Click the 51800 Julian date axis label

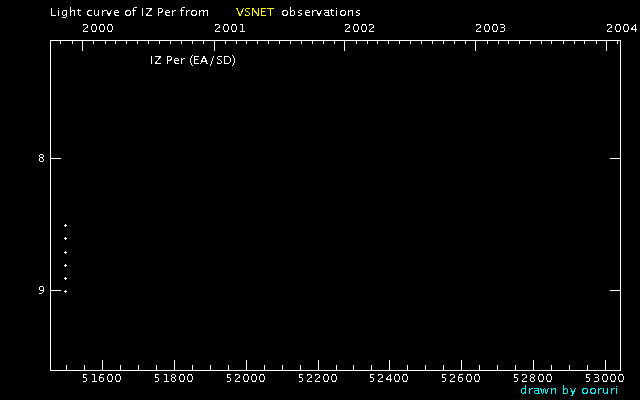click(173, 379)
